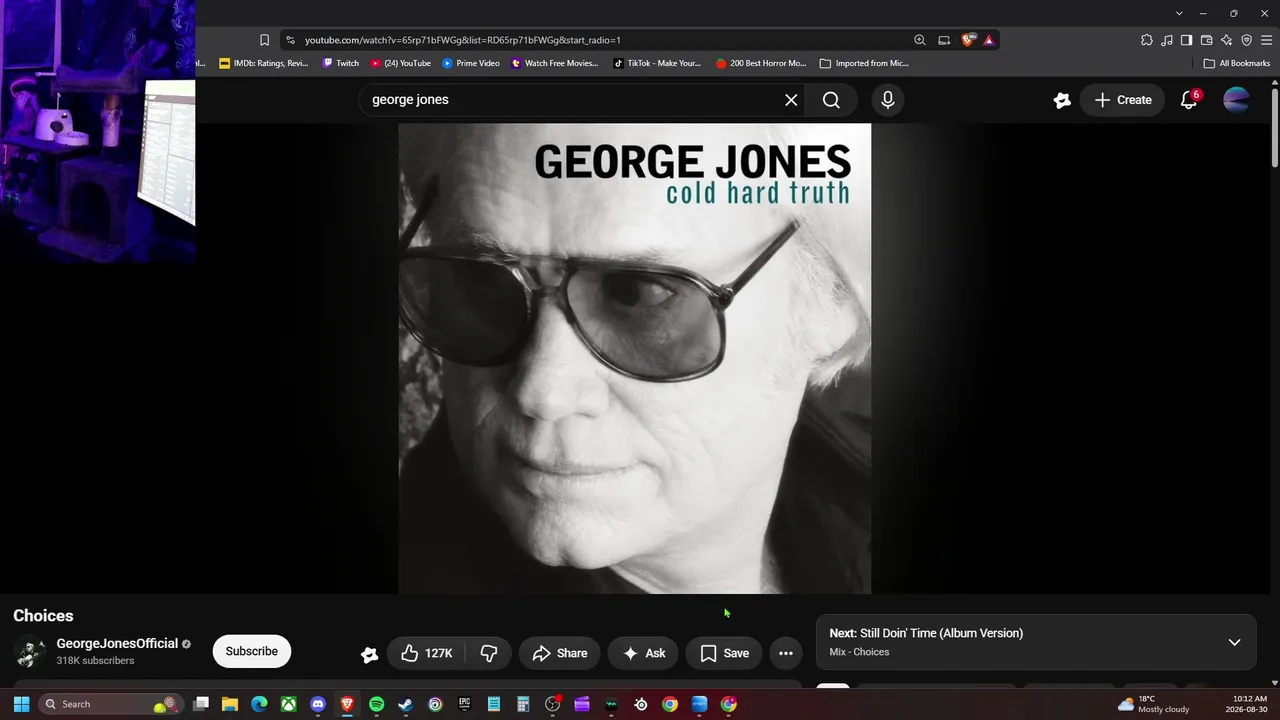Open the media control music note icon
The image size is (1280, 720).
click(x=1167, y=40)
